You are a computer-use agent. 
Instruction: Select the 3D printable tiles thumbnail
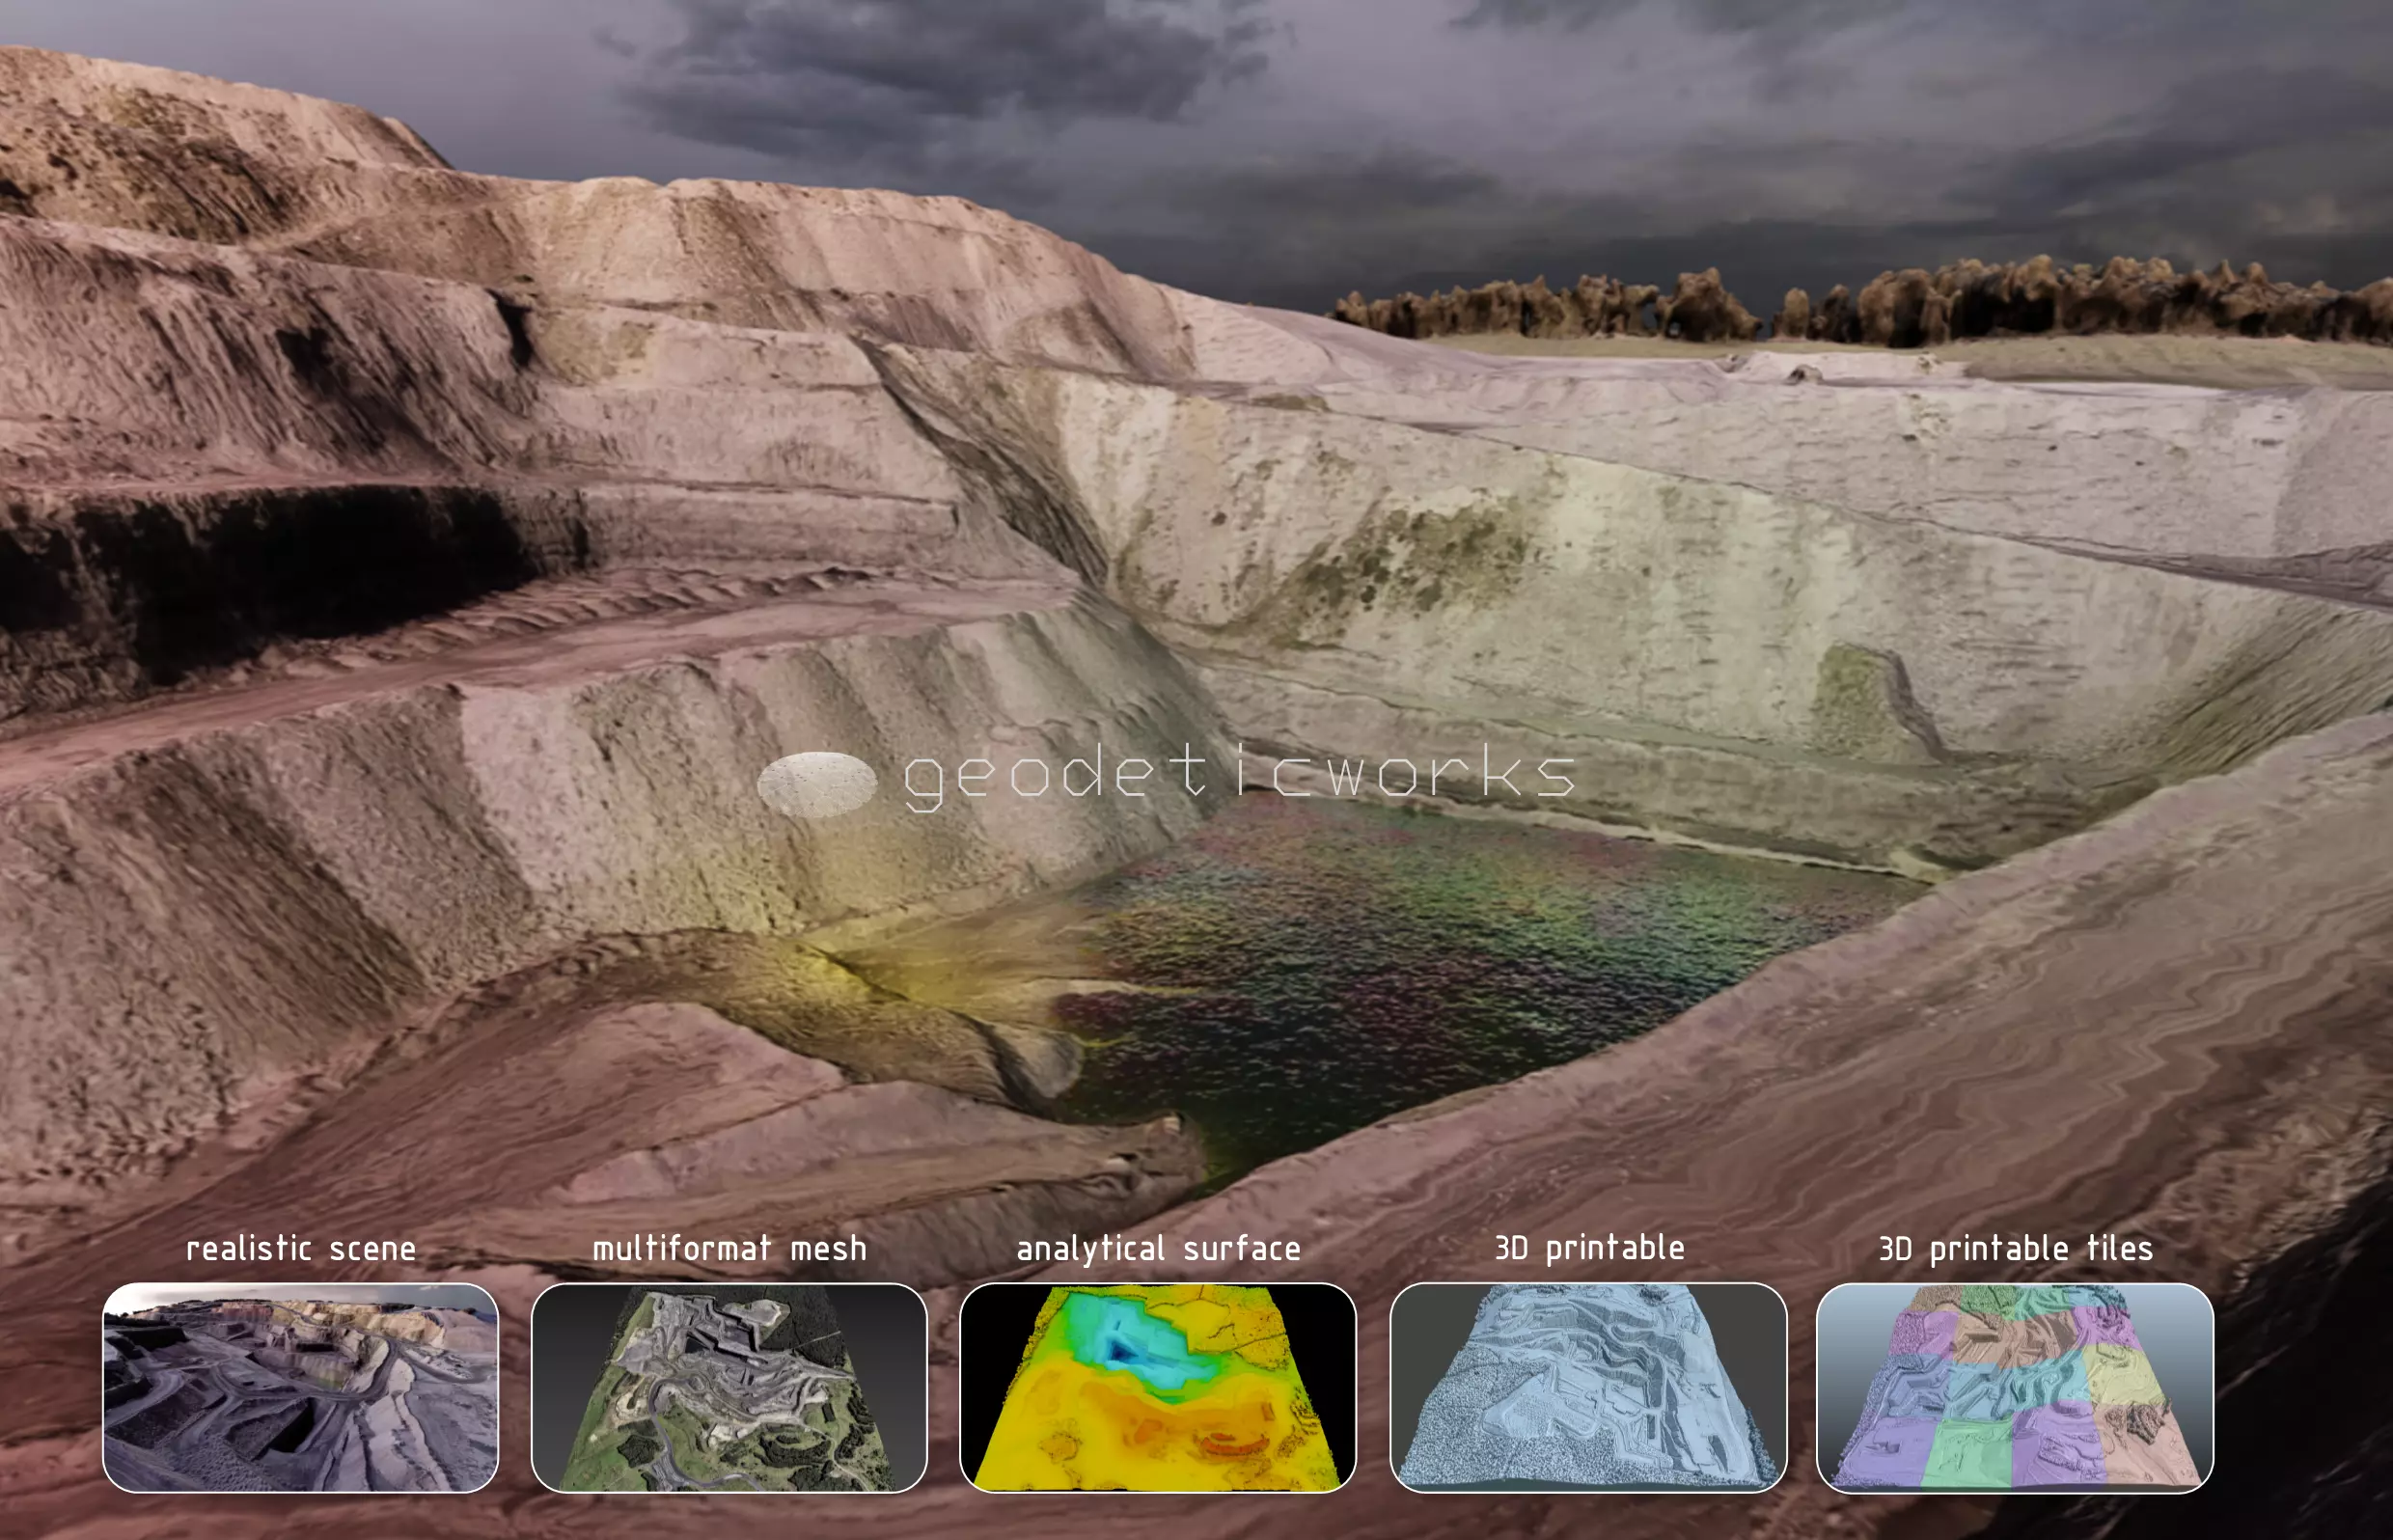(x=2014, y=1387)
